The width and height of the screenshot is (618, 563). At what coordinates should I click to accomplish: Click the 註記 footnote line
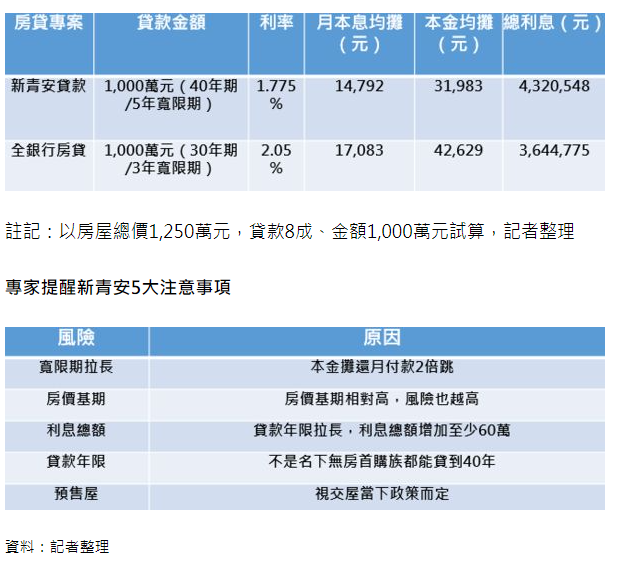pos(290,231)
